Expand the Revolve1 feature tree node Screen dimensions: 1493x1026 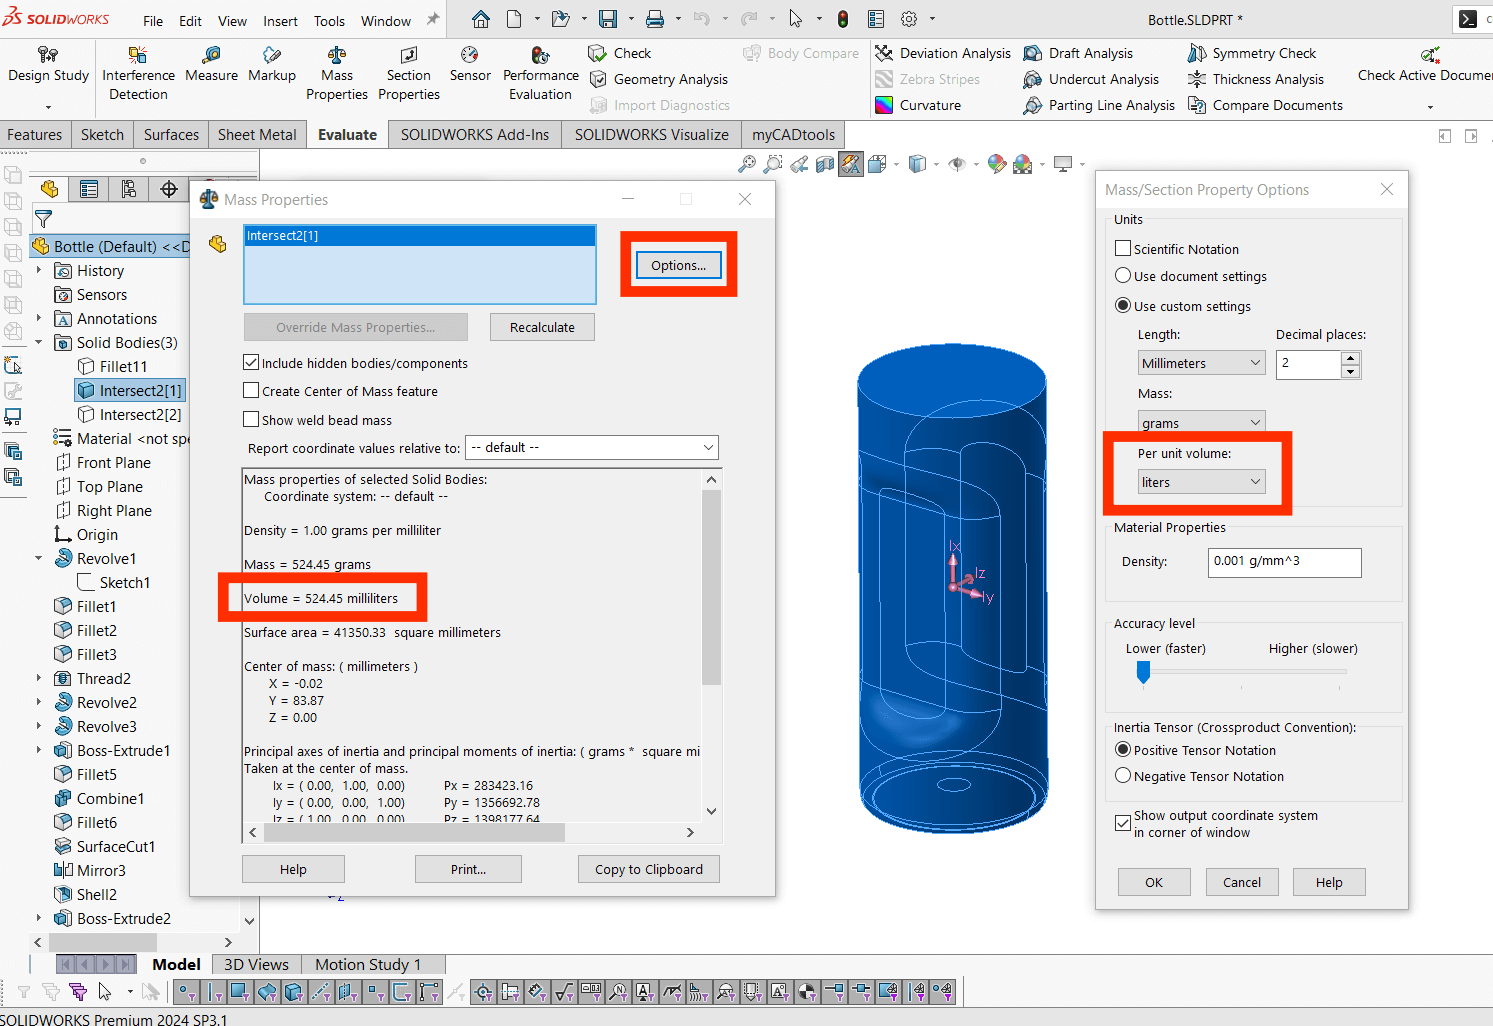point(38,558)
